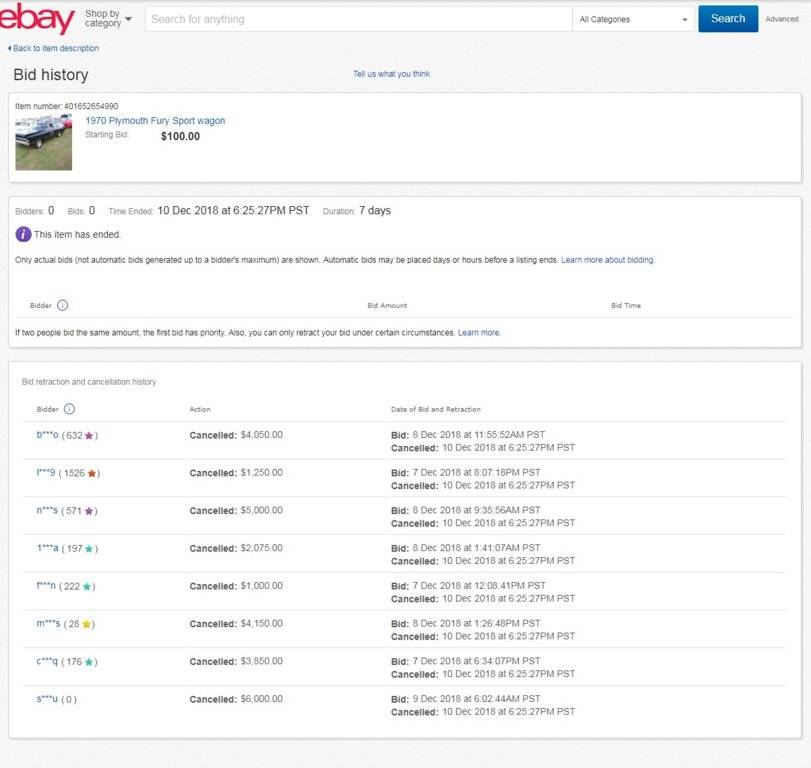Viewport: 811px width, 768px height.
Task: Click the yellow star beside bidder m***s
Action: coord(85,623)
